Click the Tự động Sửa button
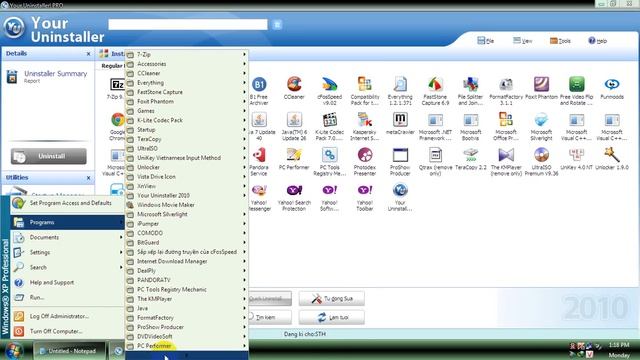Image resolution: width=640 pixels, height=360 pixels. pos(331,298)
